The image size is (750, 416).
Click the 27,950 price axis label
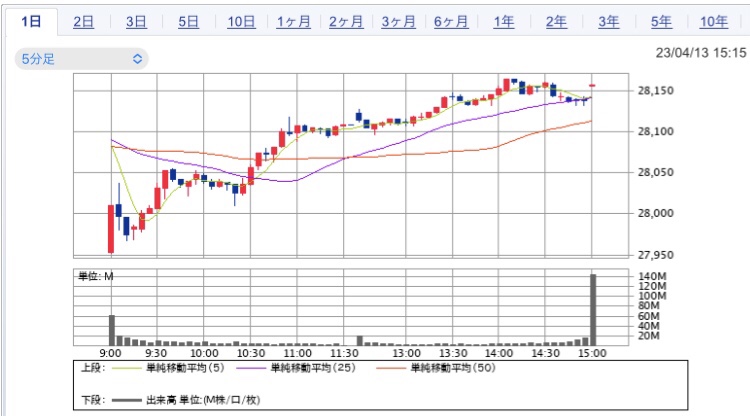pos(655,255)
